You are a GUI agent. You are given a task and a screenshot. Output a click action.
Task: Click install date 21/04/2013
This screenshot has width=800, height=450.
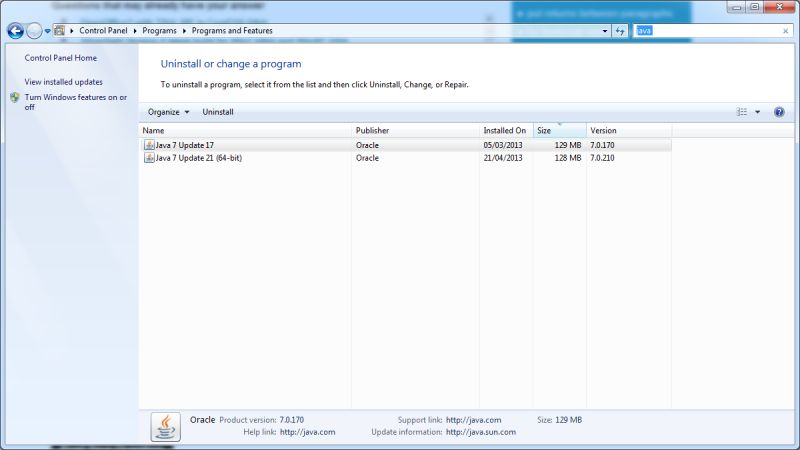pos(503,158)
